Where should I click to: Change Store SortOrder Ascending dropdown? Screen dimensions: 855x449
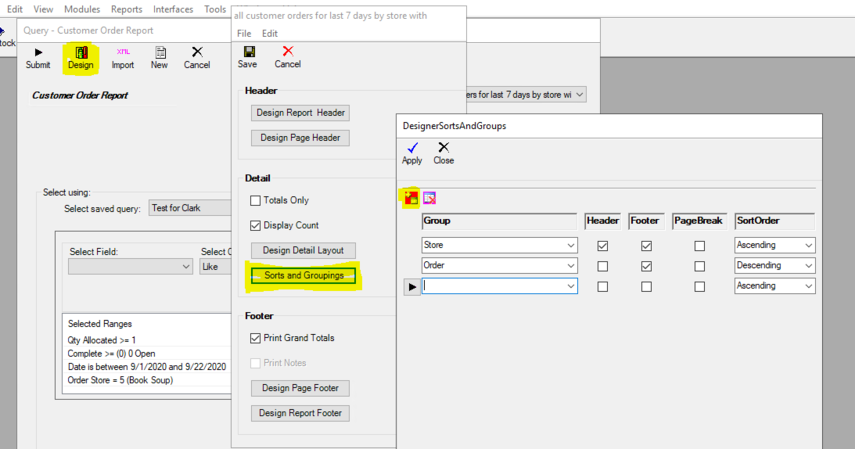click(774, 246)
